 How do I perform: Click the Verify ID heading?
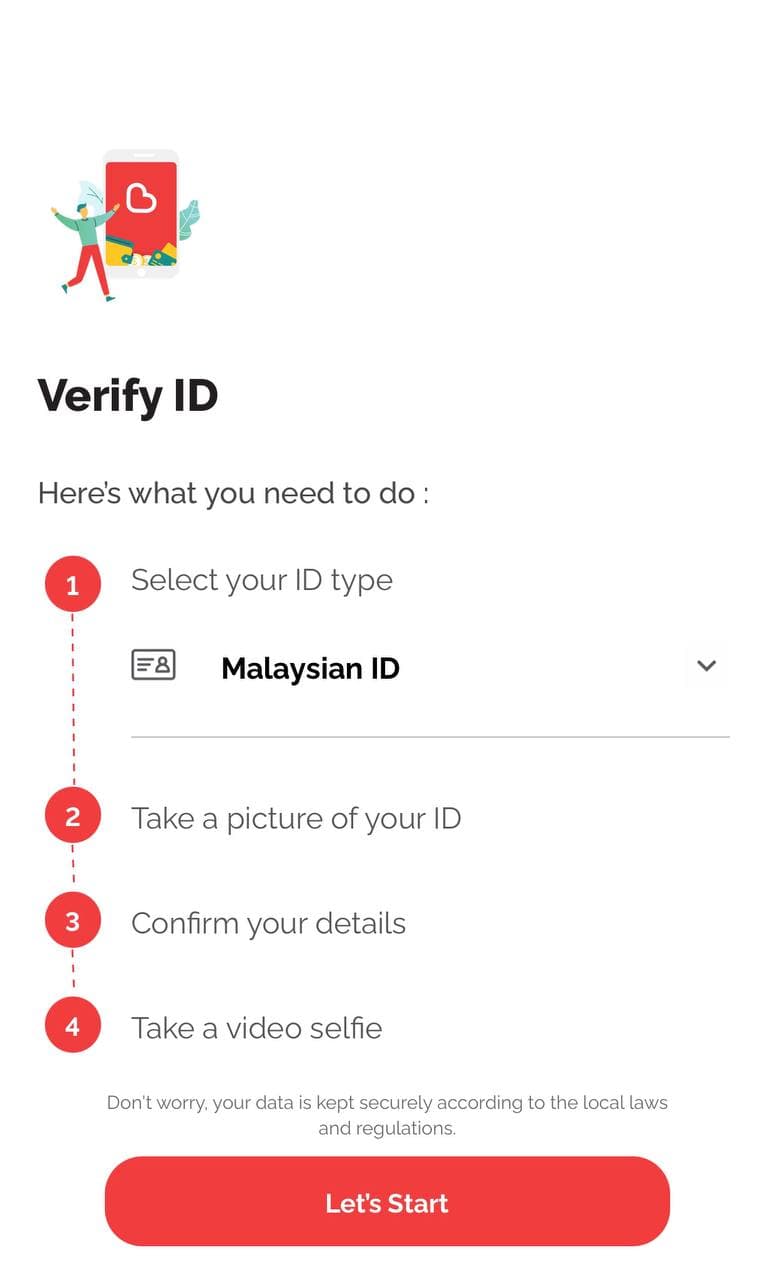click(128, 395)
